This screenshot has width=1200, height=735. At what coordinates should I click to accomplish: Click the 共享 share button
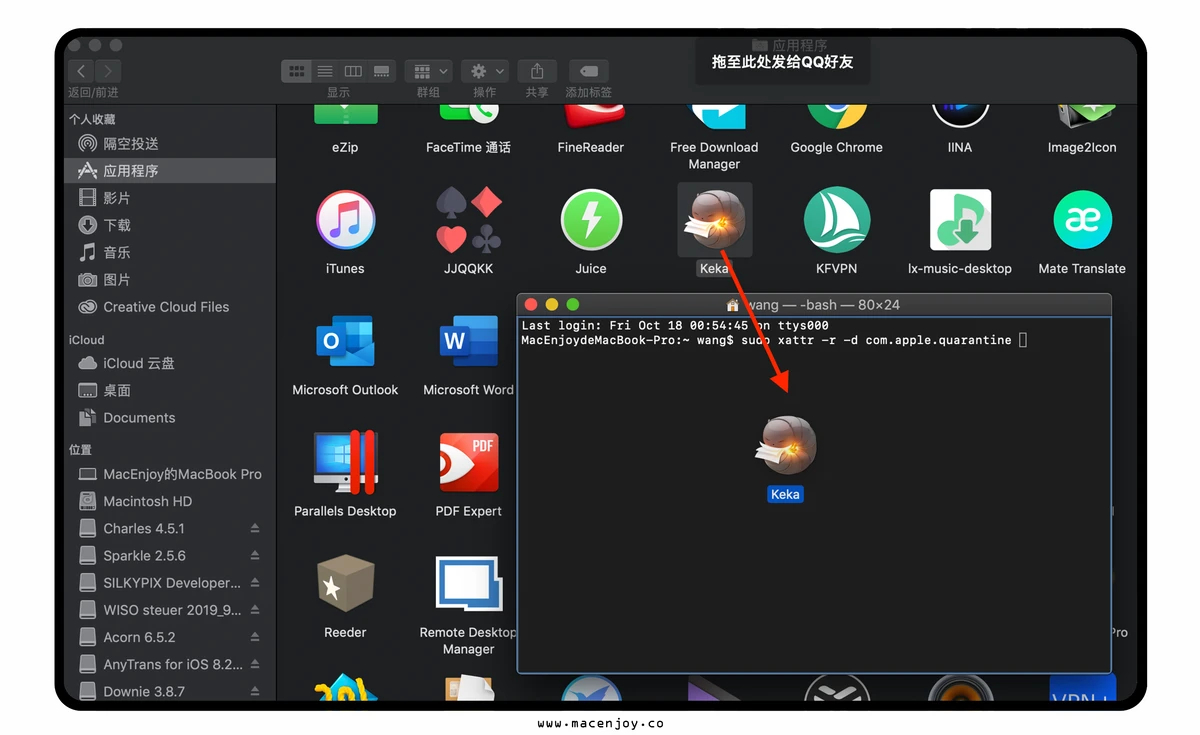(537, 71)
